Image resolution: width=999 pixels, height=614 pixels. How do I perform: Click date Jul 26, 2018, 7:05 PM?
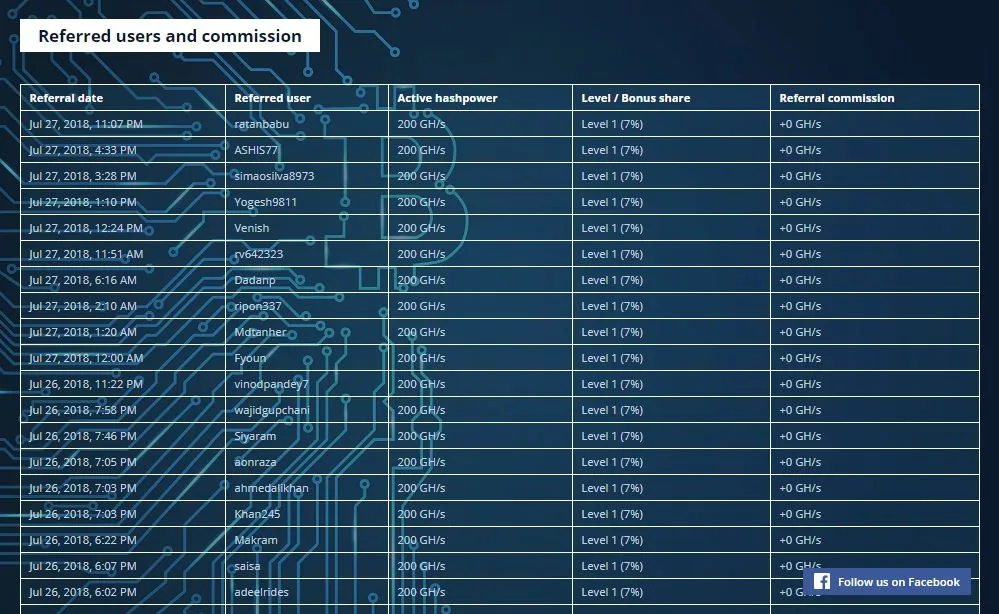pos(83,462)
